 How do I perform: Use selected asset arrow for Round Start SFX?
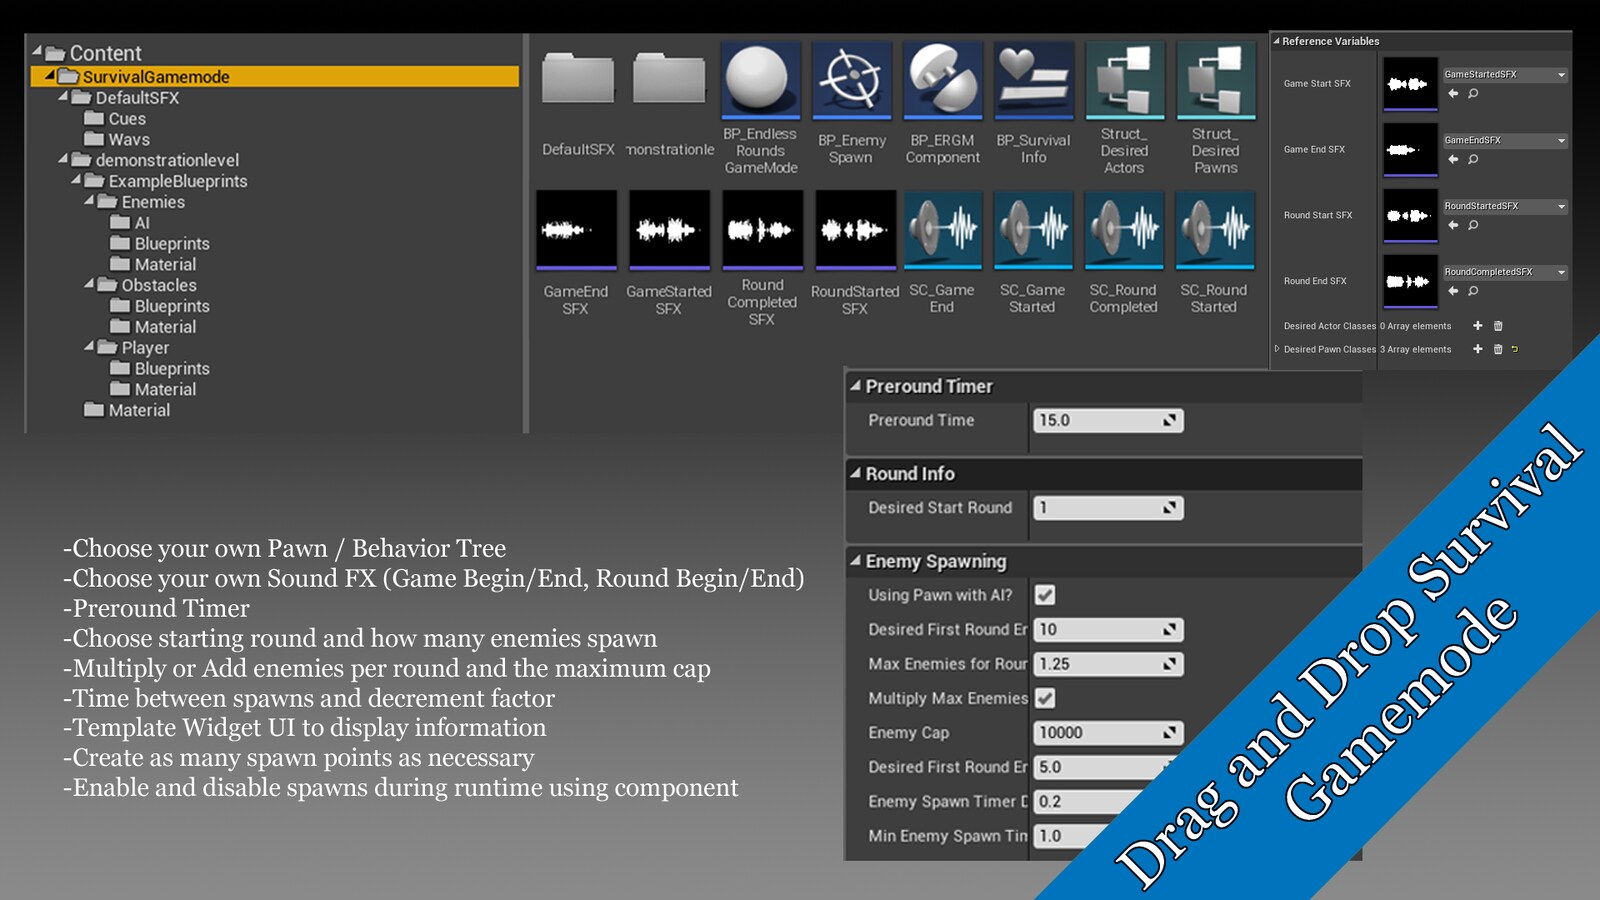pyautogui.click(x=1453, y=225)
